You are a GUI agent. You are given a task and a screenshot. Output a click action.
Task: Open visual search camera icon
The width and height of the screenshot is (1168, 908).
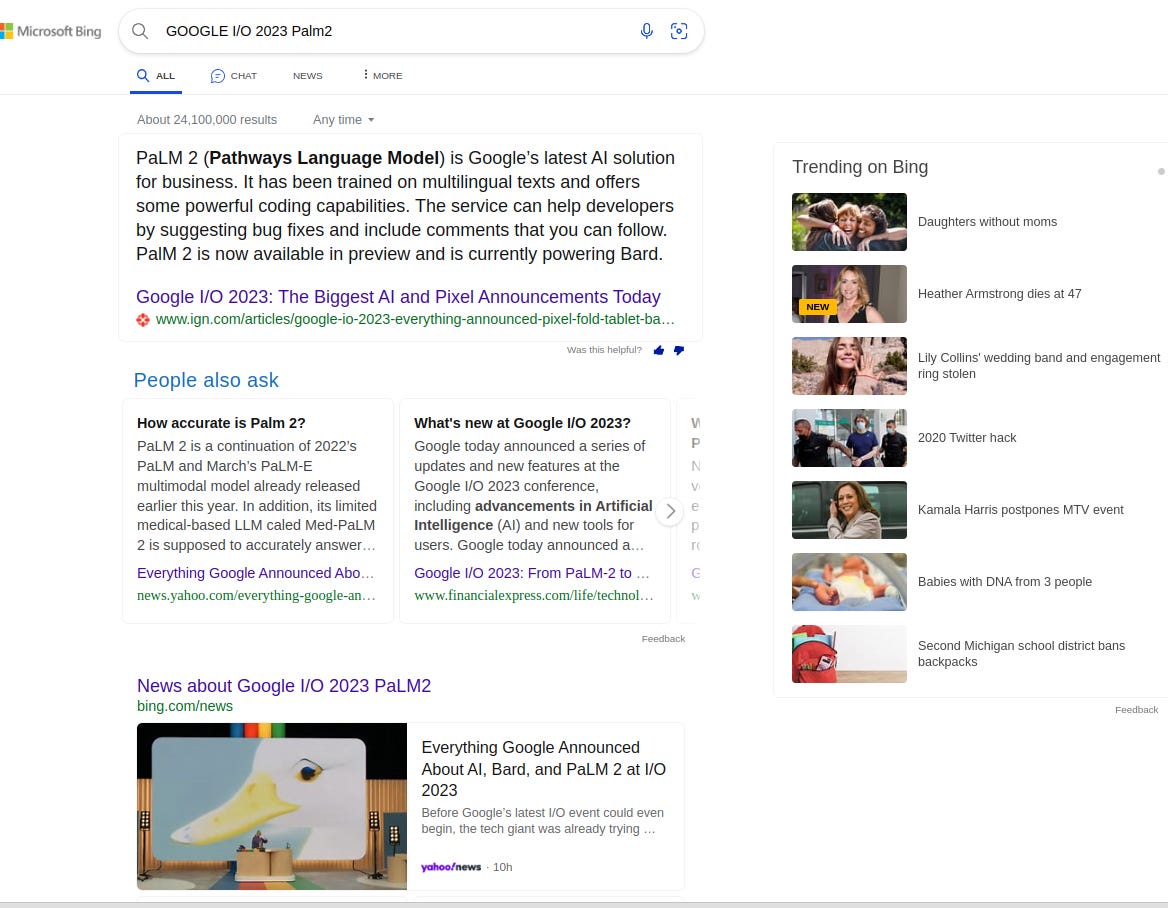pyautogui.click(x=679, y=31)
